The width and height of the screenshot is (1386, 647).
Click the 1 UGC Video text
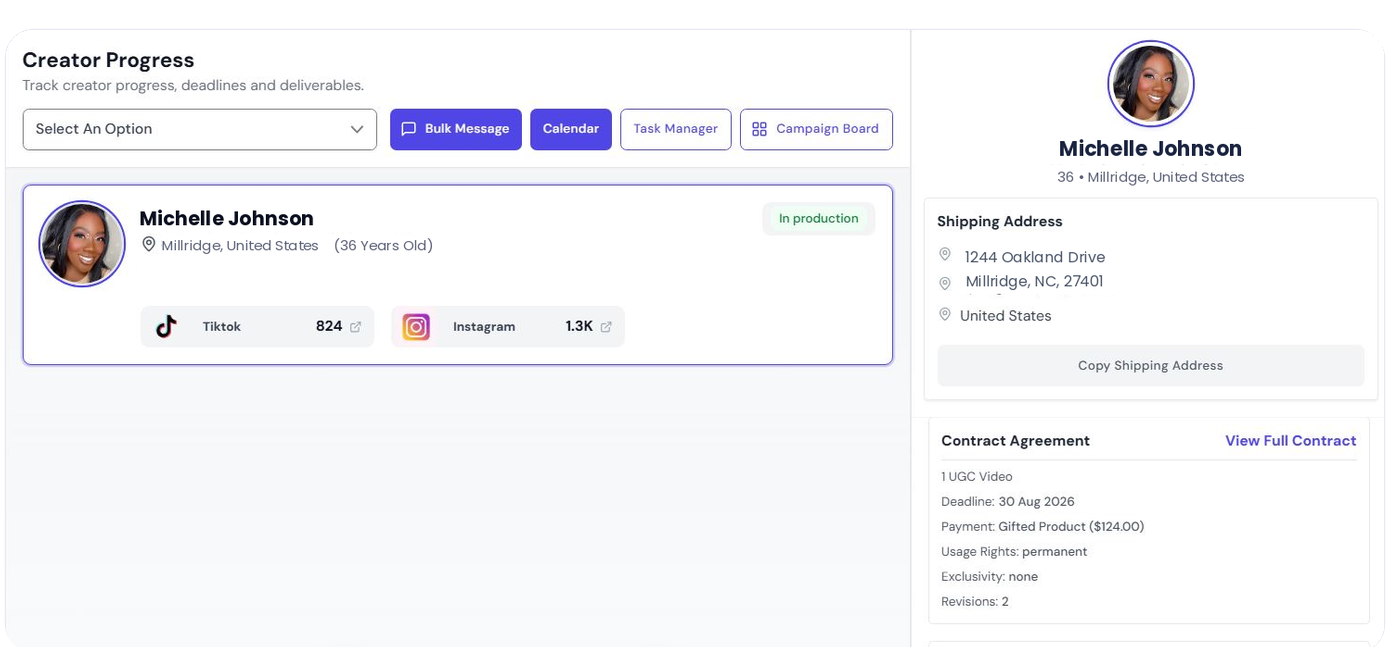(977, 477)
